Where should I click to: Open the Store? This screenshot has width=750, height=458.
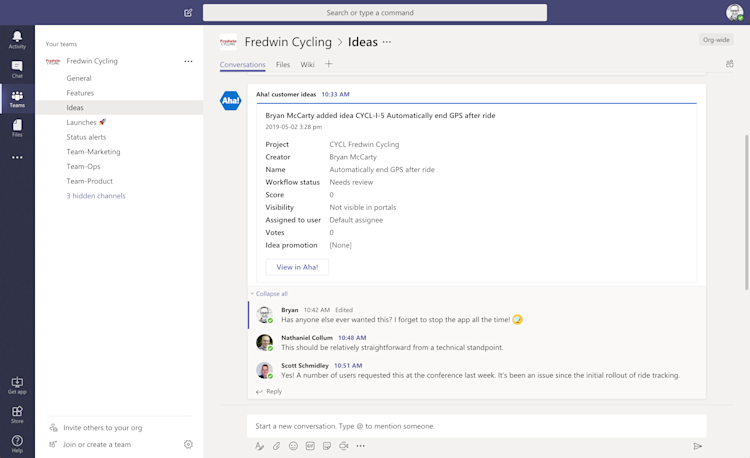point(17,414)
